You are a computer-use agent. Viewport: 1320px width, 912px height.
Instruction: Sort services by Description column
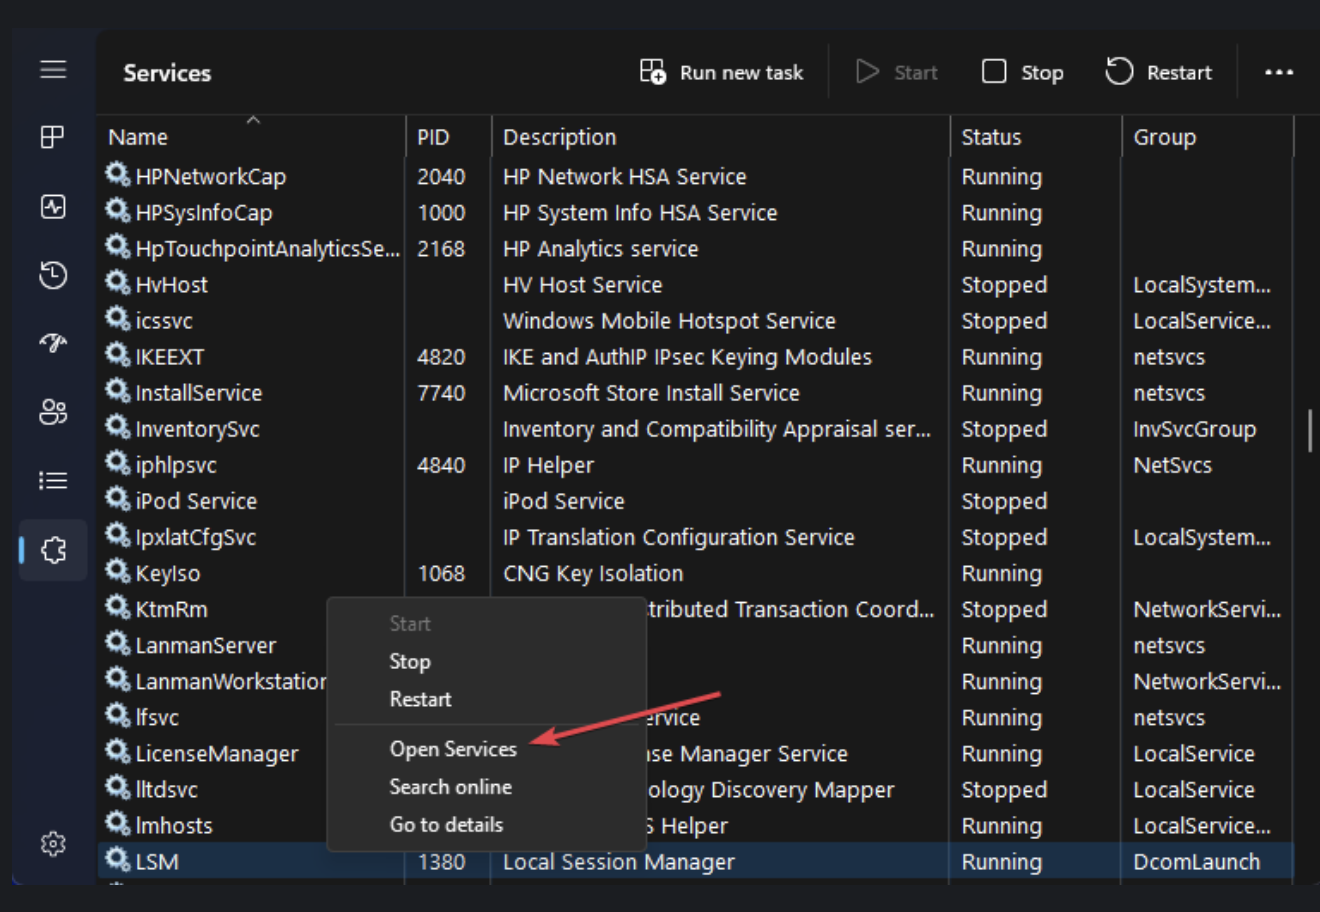560,137
